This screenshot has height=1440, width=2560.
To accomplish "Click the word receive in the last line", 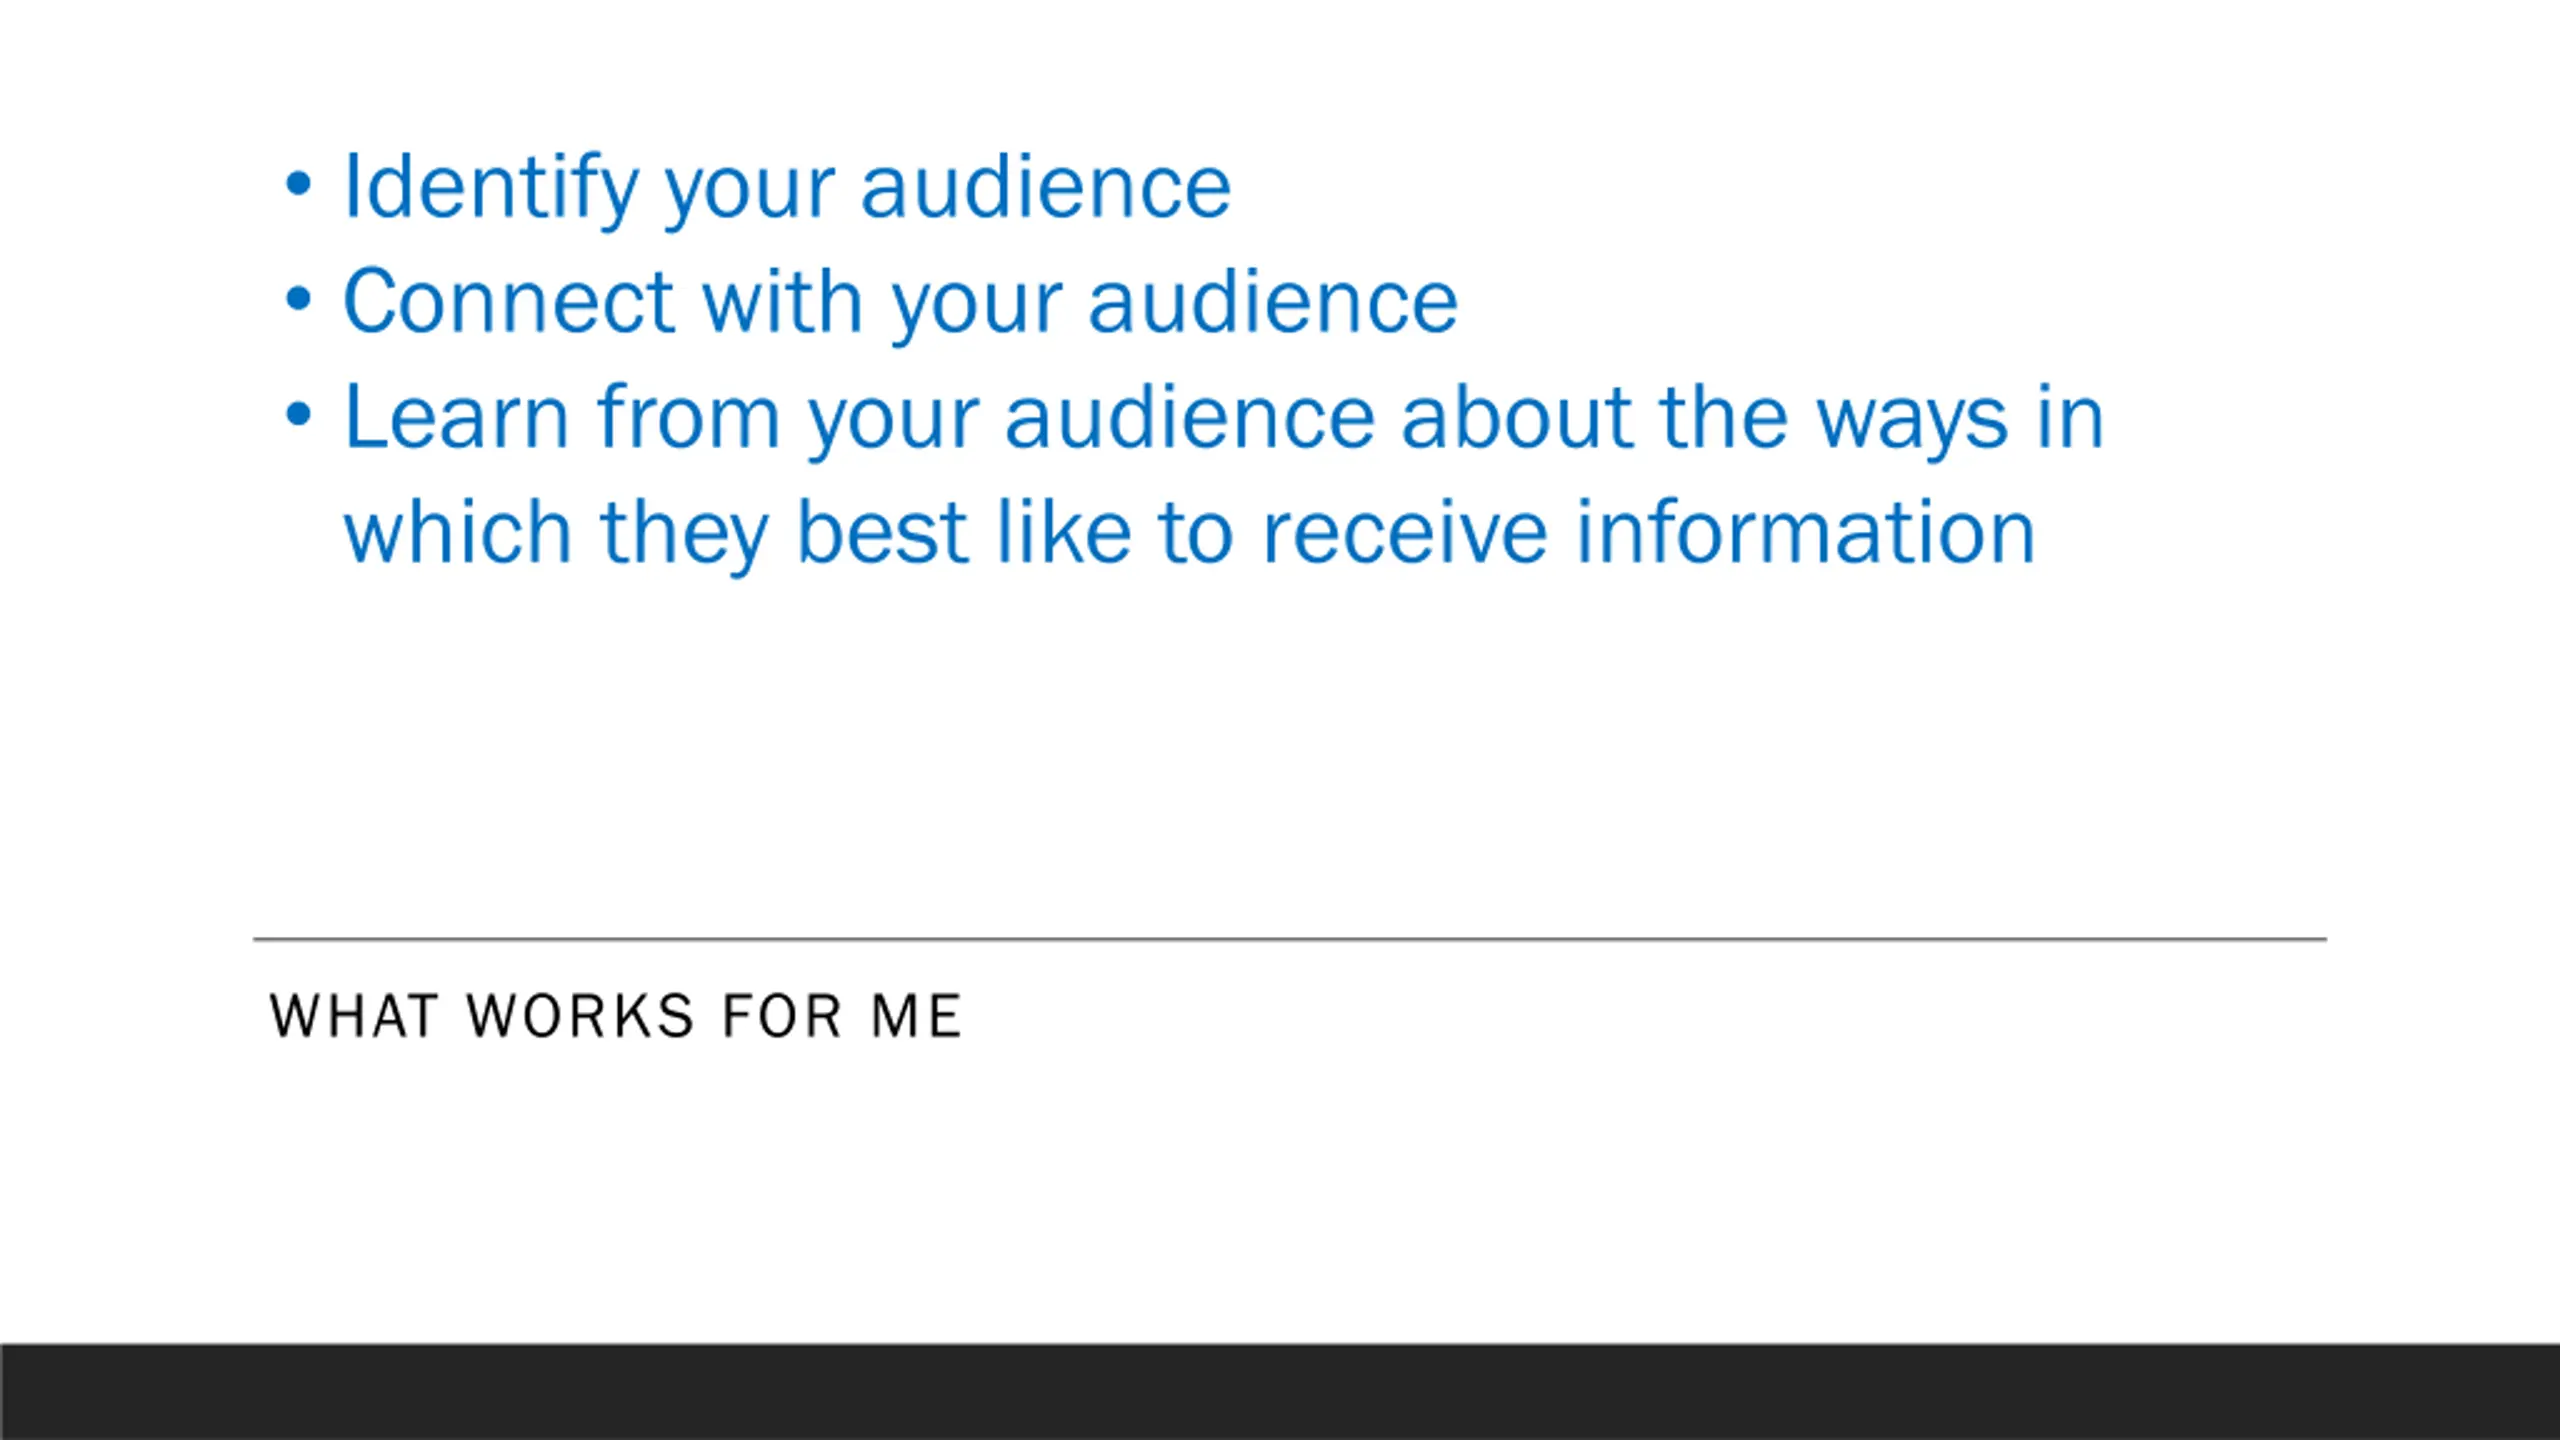I will click(x=1405, y=533).
